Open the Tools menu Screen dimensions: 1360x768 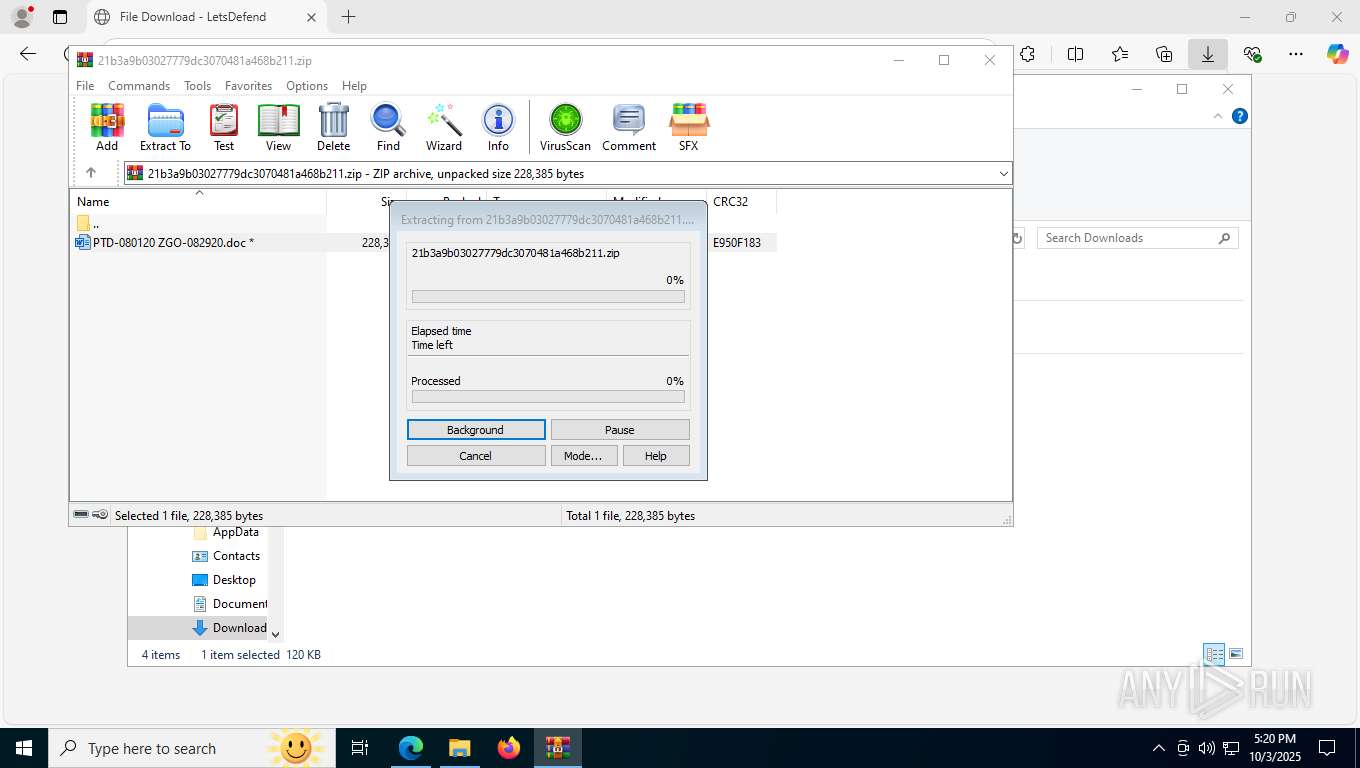[x=197, y=86]
